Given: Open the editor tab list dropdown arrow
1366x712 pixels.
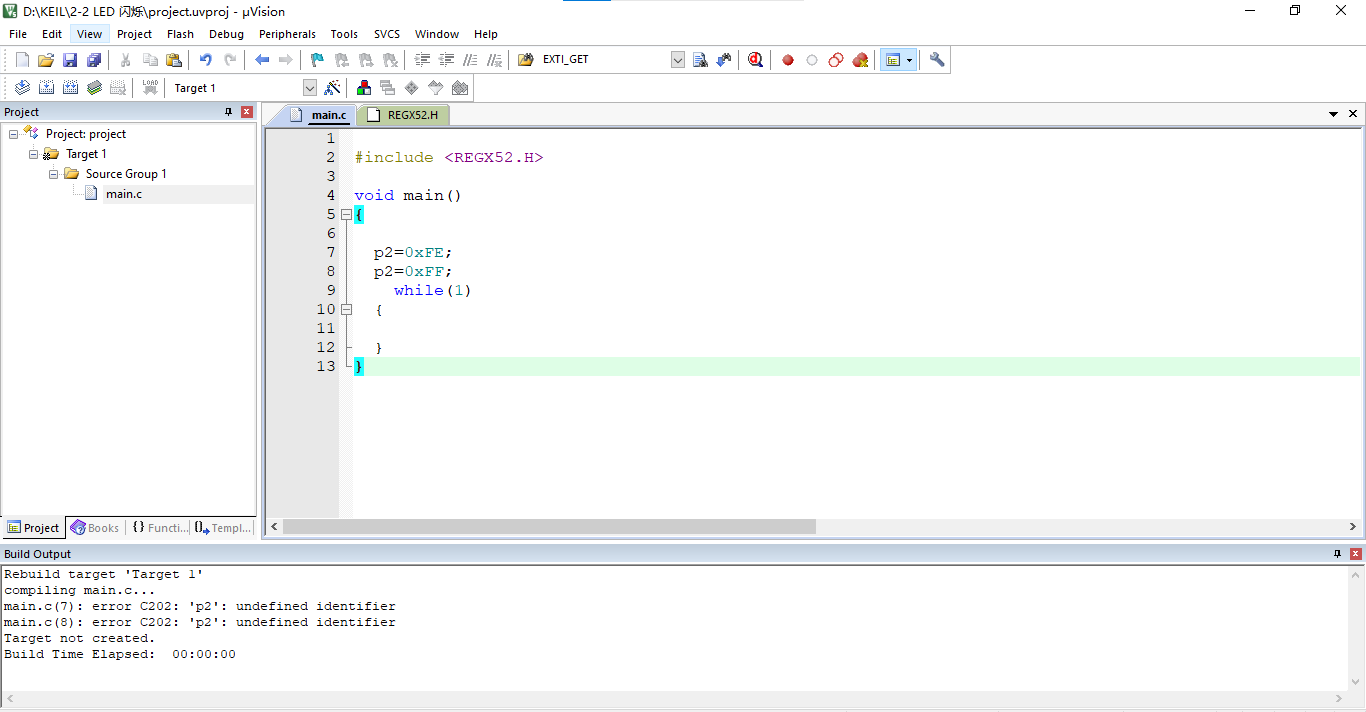Looking at the screenshot, I should tap(1333, 114).
